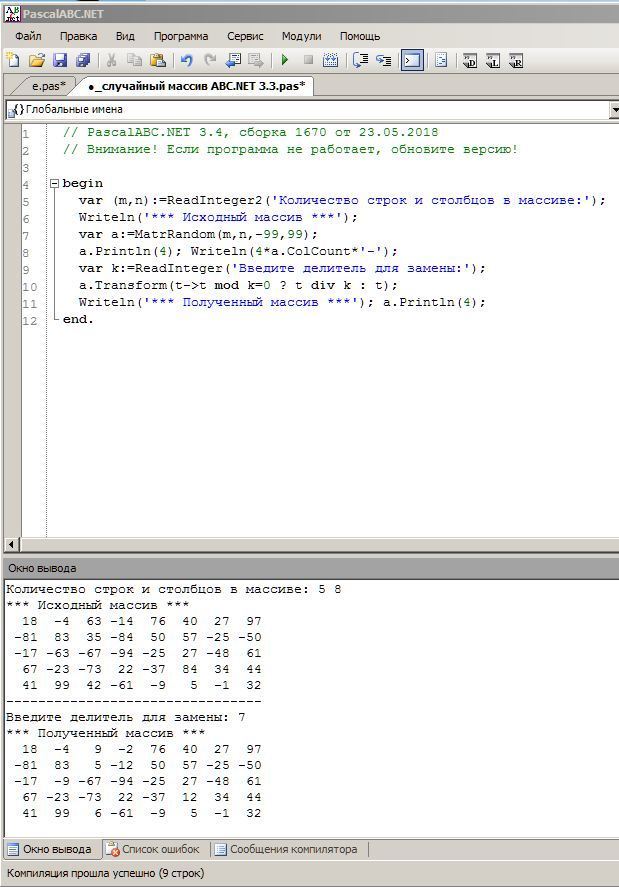
Task: Redo the last undone edit
Action: (x=210, y=60)
